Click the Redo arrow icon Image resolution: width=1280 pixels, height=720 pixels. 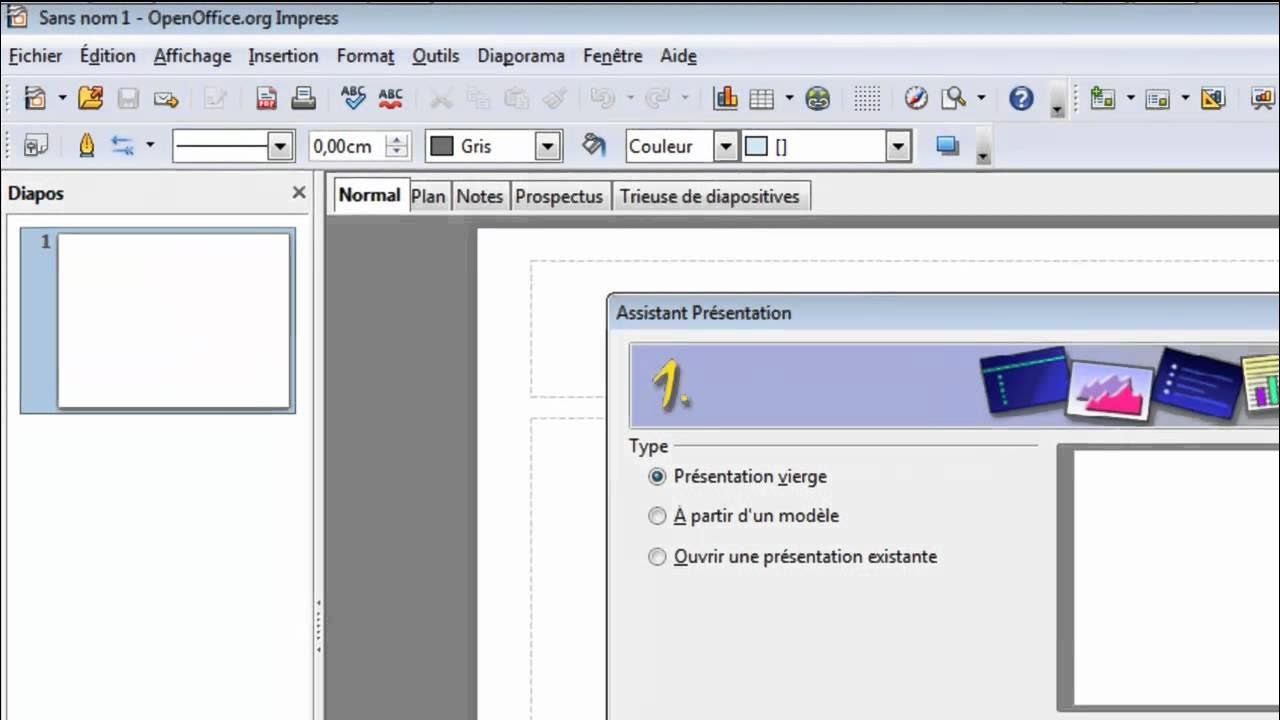[x=657, y=98]
